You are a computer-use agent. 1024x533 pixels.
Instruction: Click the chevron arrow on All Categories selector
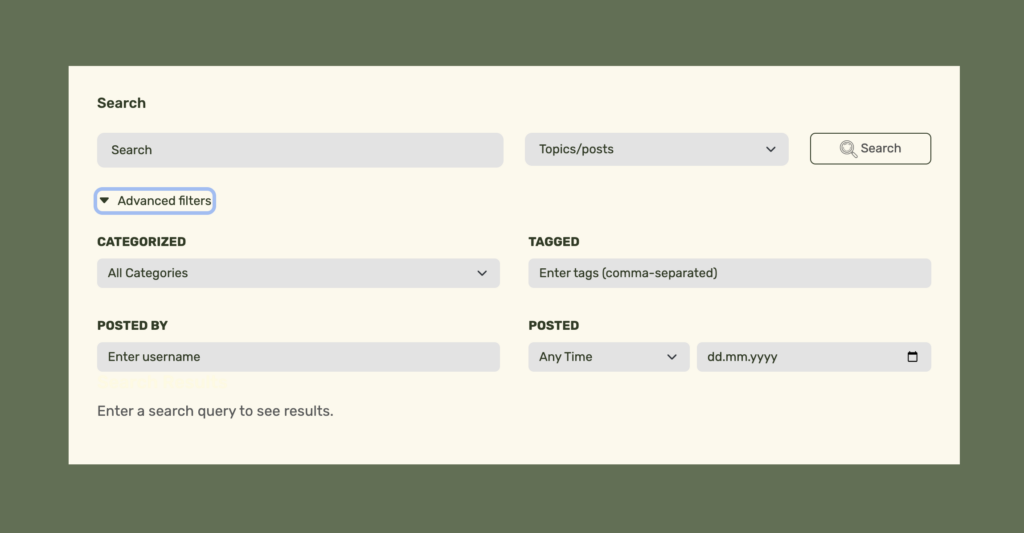pyautogui.click(x=482, y=273)
